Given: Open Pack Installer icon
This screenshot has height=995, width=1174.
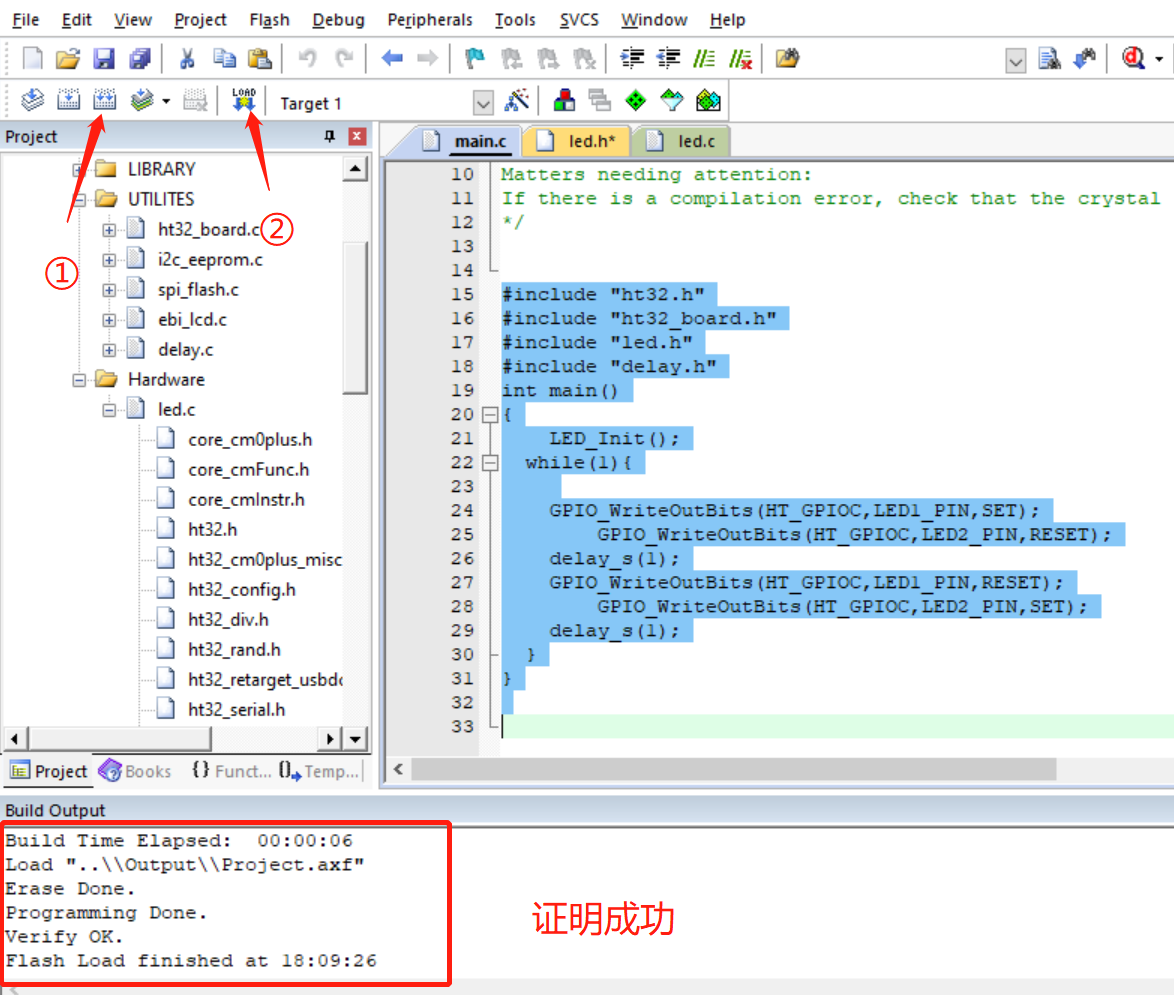Looking at the screenshot, I should tap(708, 100).
